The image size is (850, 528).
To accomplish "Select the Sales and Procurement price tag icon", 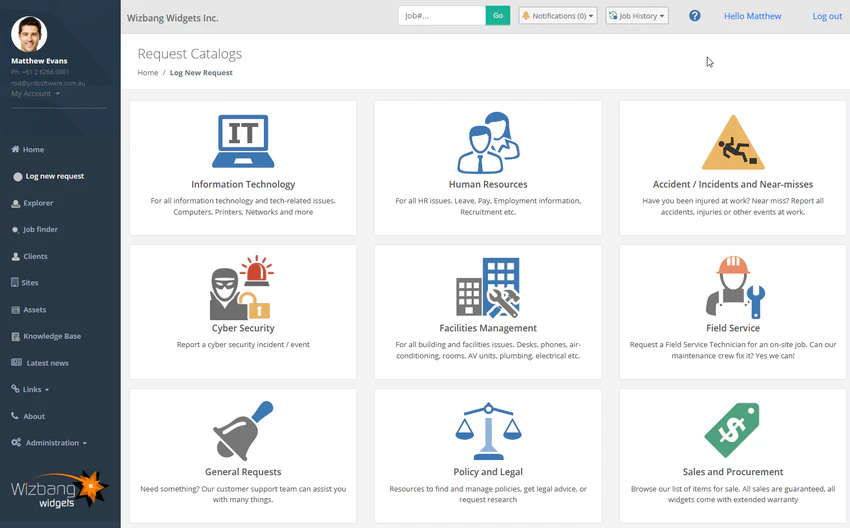I will pos(732,430).
